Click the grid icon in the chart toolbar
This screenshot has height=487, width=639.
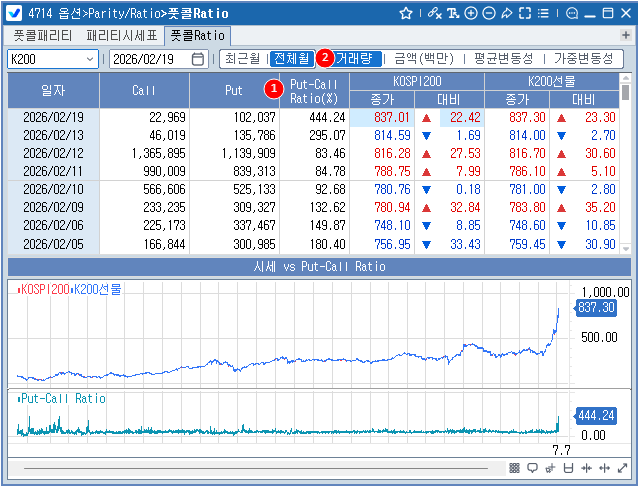pyautogui.click(x=514, y=468)
